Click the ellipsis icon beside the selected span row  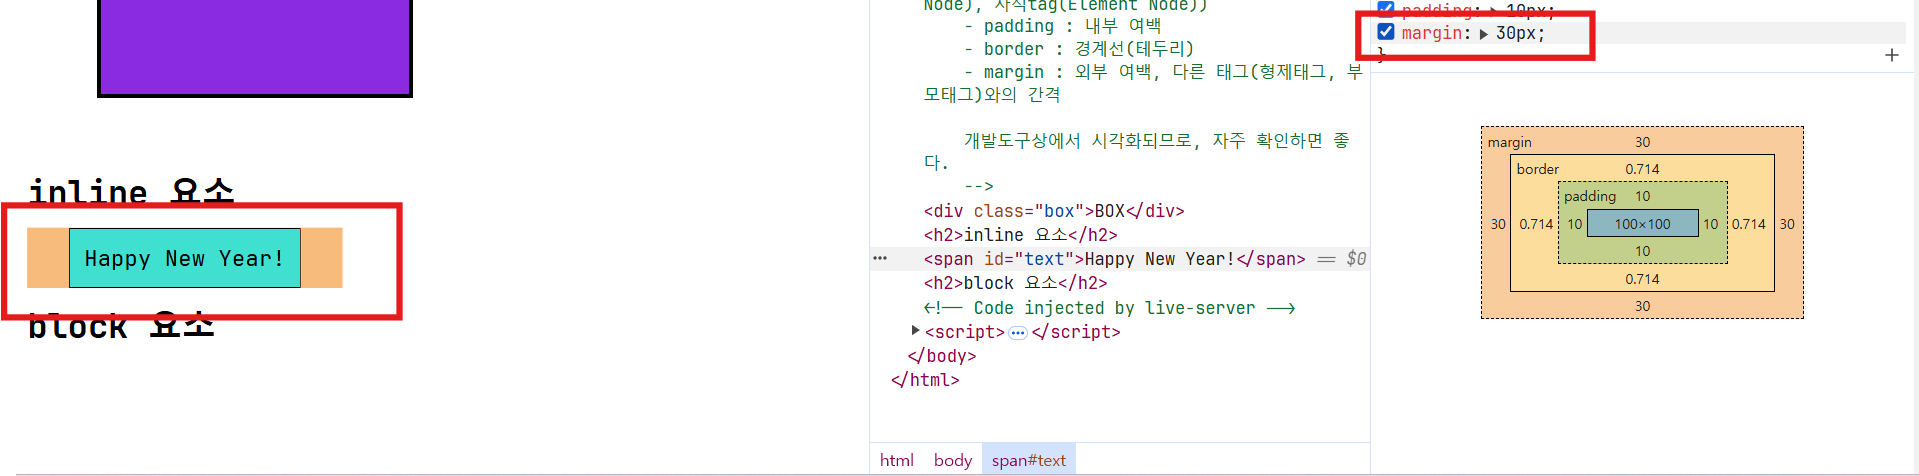tap(880, 259)
